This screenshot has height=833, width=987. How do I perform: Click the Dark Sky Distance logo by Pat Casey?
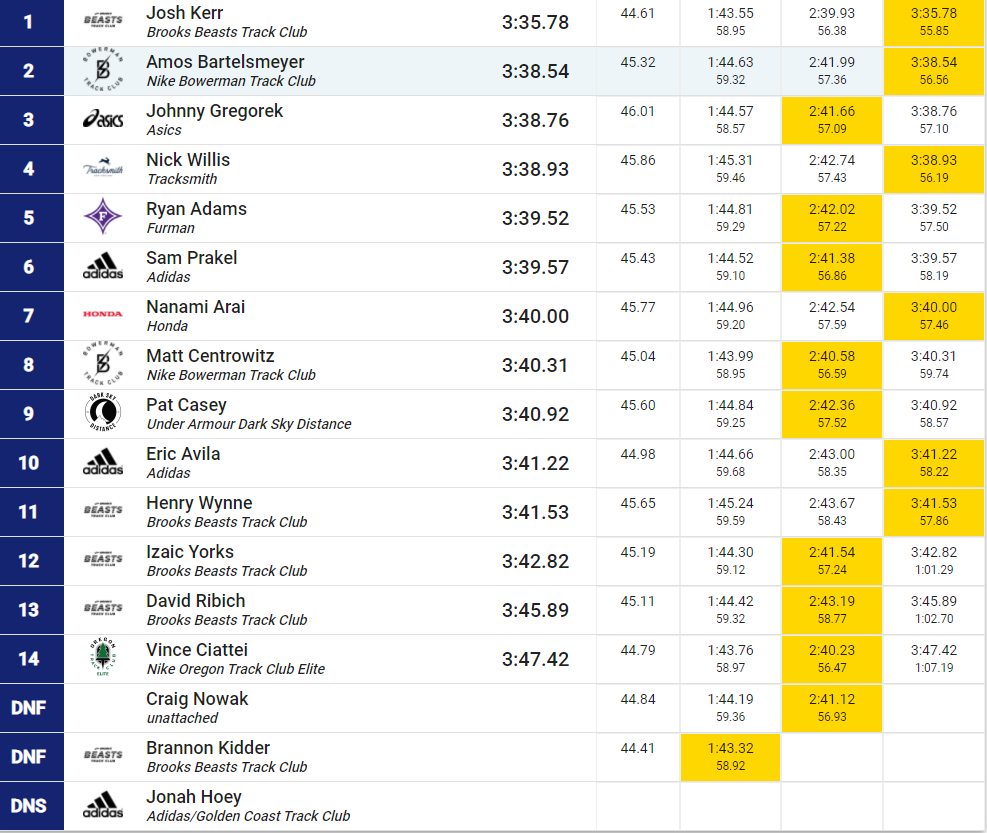pyautogui.click(x=103, y=413)
